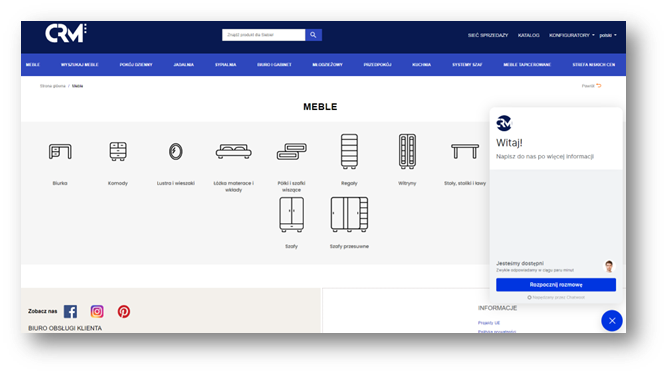Focus the product search input field
668x375 pixels.
264,35
